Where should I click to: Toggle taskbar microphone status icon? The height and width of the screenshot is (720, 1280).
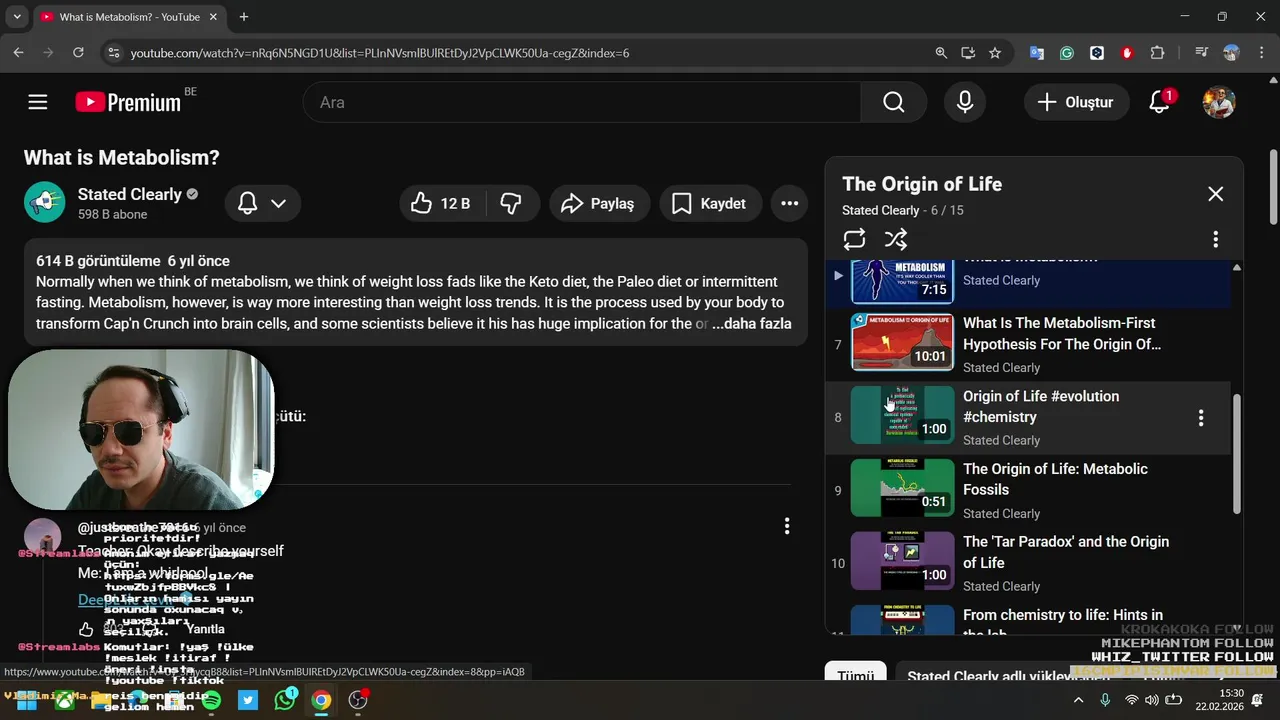[x=1105, y=700]
